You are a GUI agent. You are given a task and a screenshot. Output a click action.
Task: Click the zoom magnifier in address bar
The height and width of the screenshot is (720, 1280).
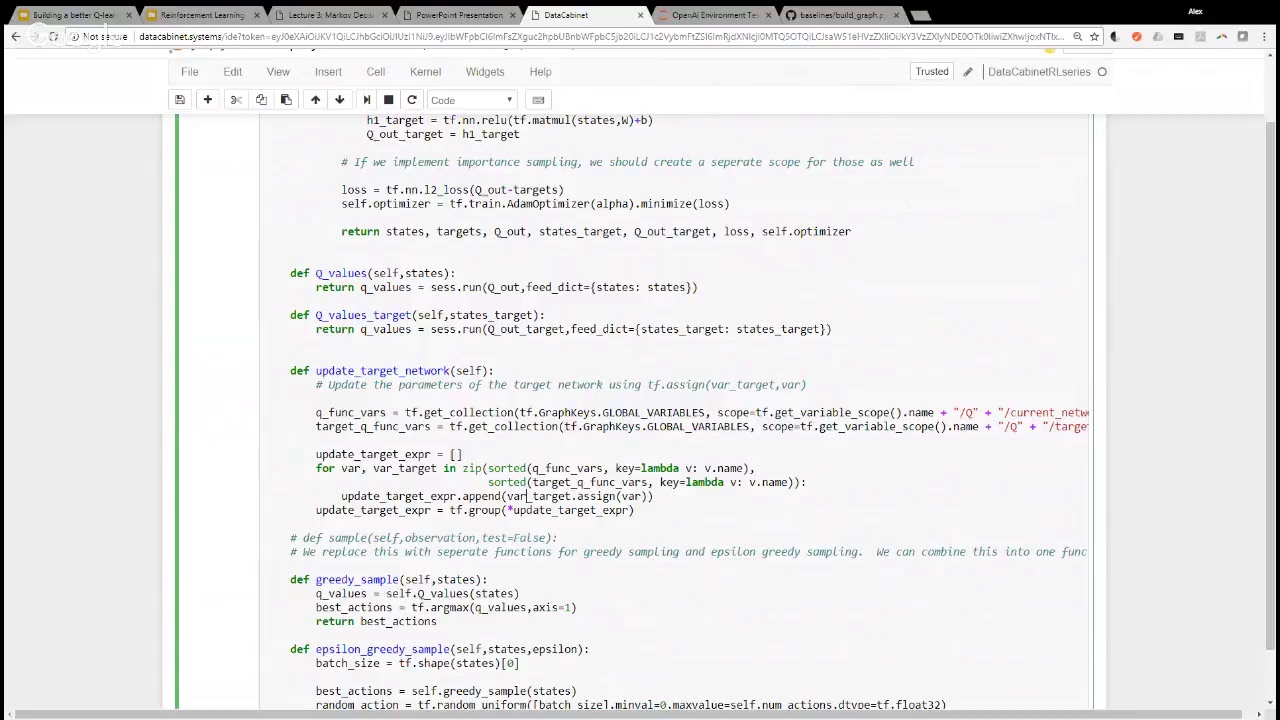1077,37
